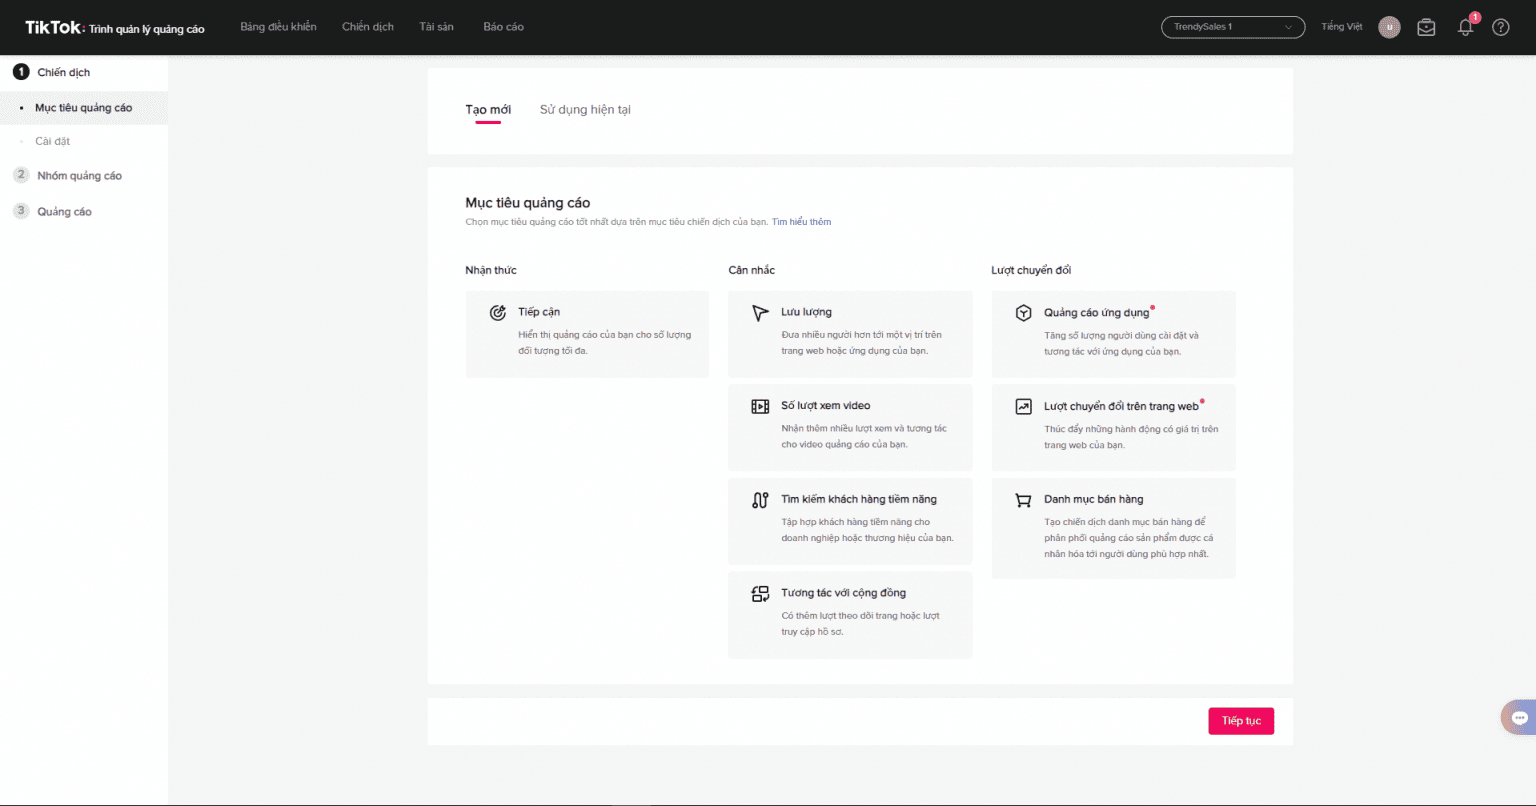The height and width of the screenshot is (806, 1536).
Task: Click the Lưu lượng cursor icon
Action: [760, 313]
